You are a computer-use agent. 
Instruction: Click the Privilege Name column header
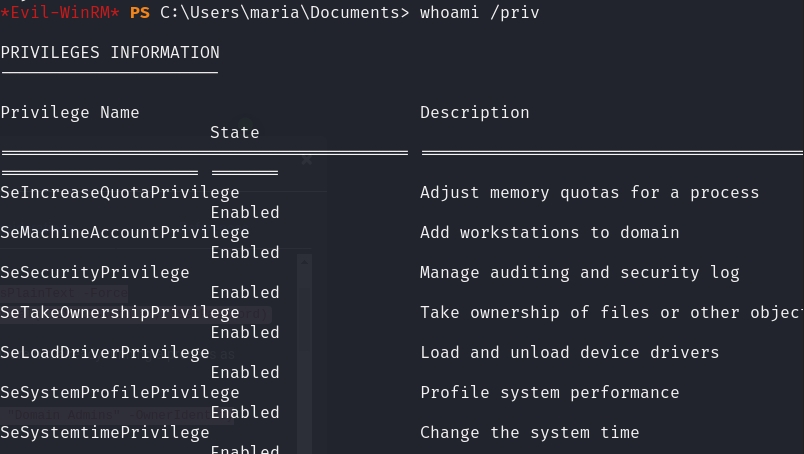(70, 113)
